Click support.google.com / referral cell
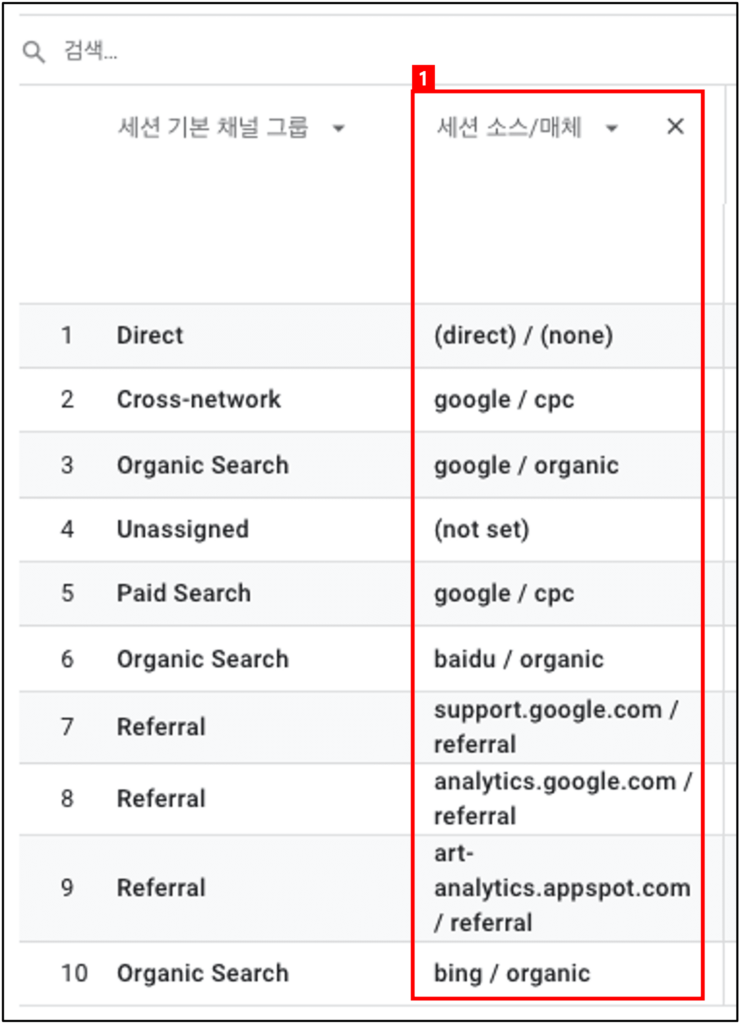 [556, 727]
